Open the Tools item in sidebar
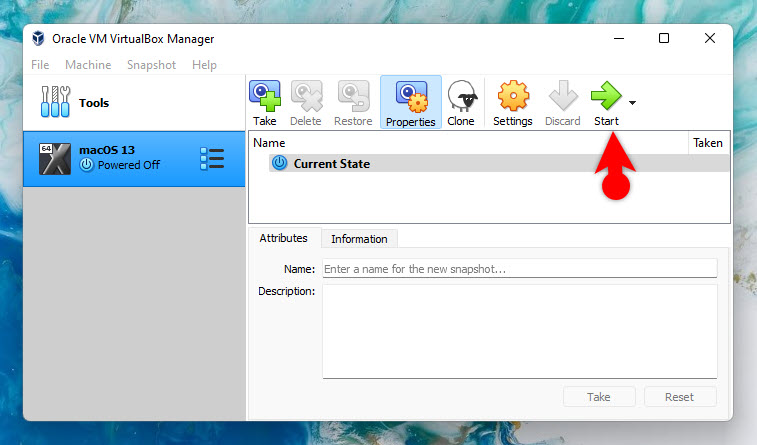 [134, 102]
